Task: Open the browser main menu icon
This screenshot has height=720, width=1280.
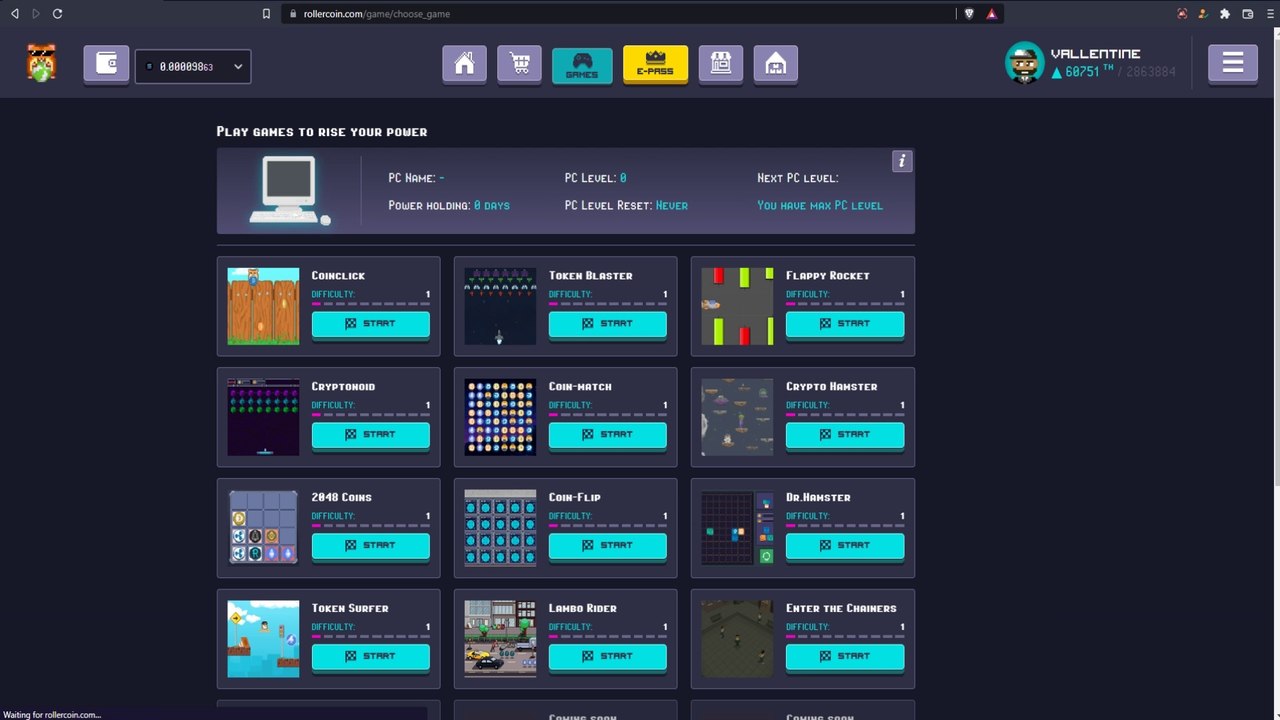Action: click(x=1268, y=14)
